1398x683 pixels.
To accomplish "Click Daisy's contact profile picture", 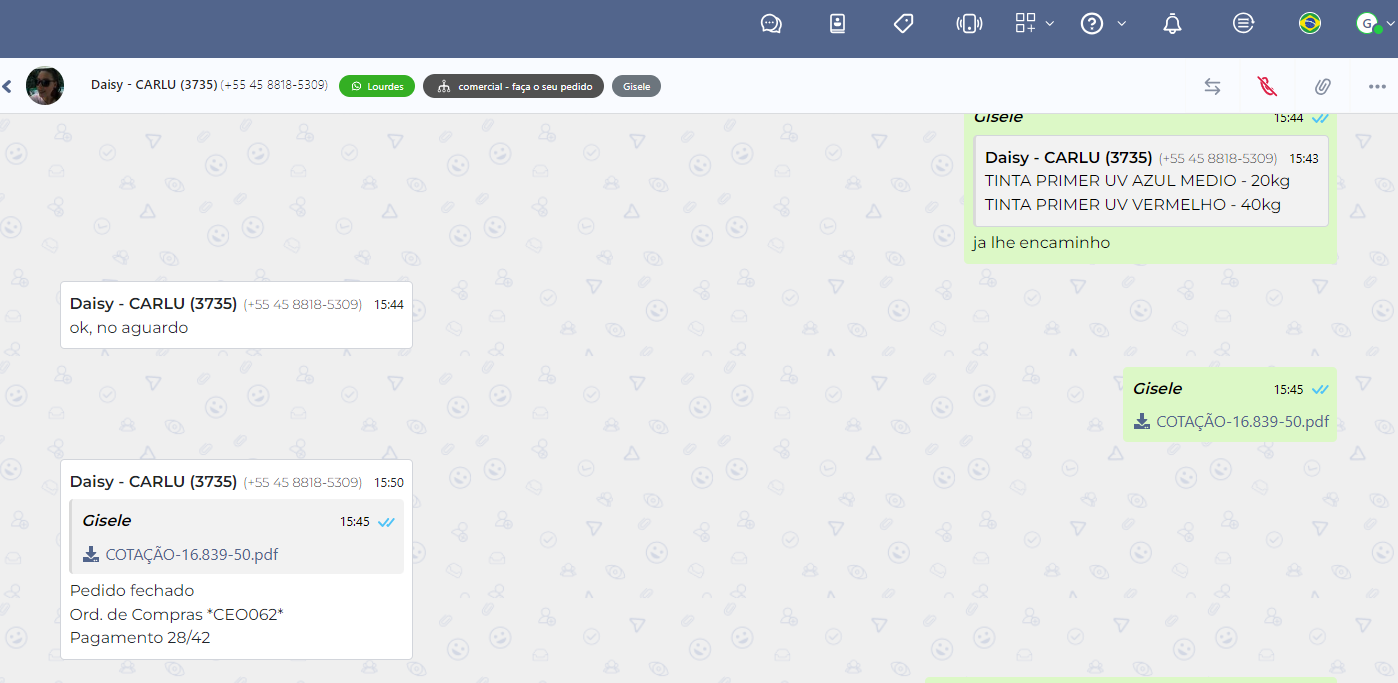I will pos(45,87).
